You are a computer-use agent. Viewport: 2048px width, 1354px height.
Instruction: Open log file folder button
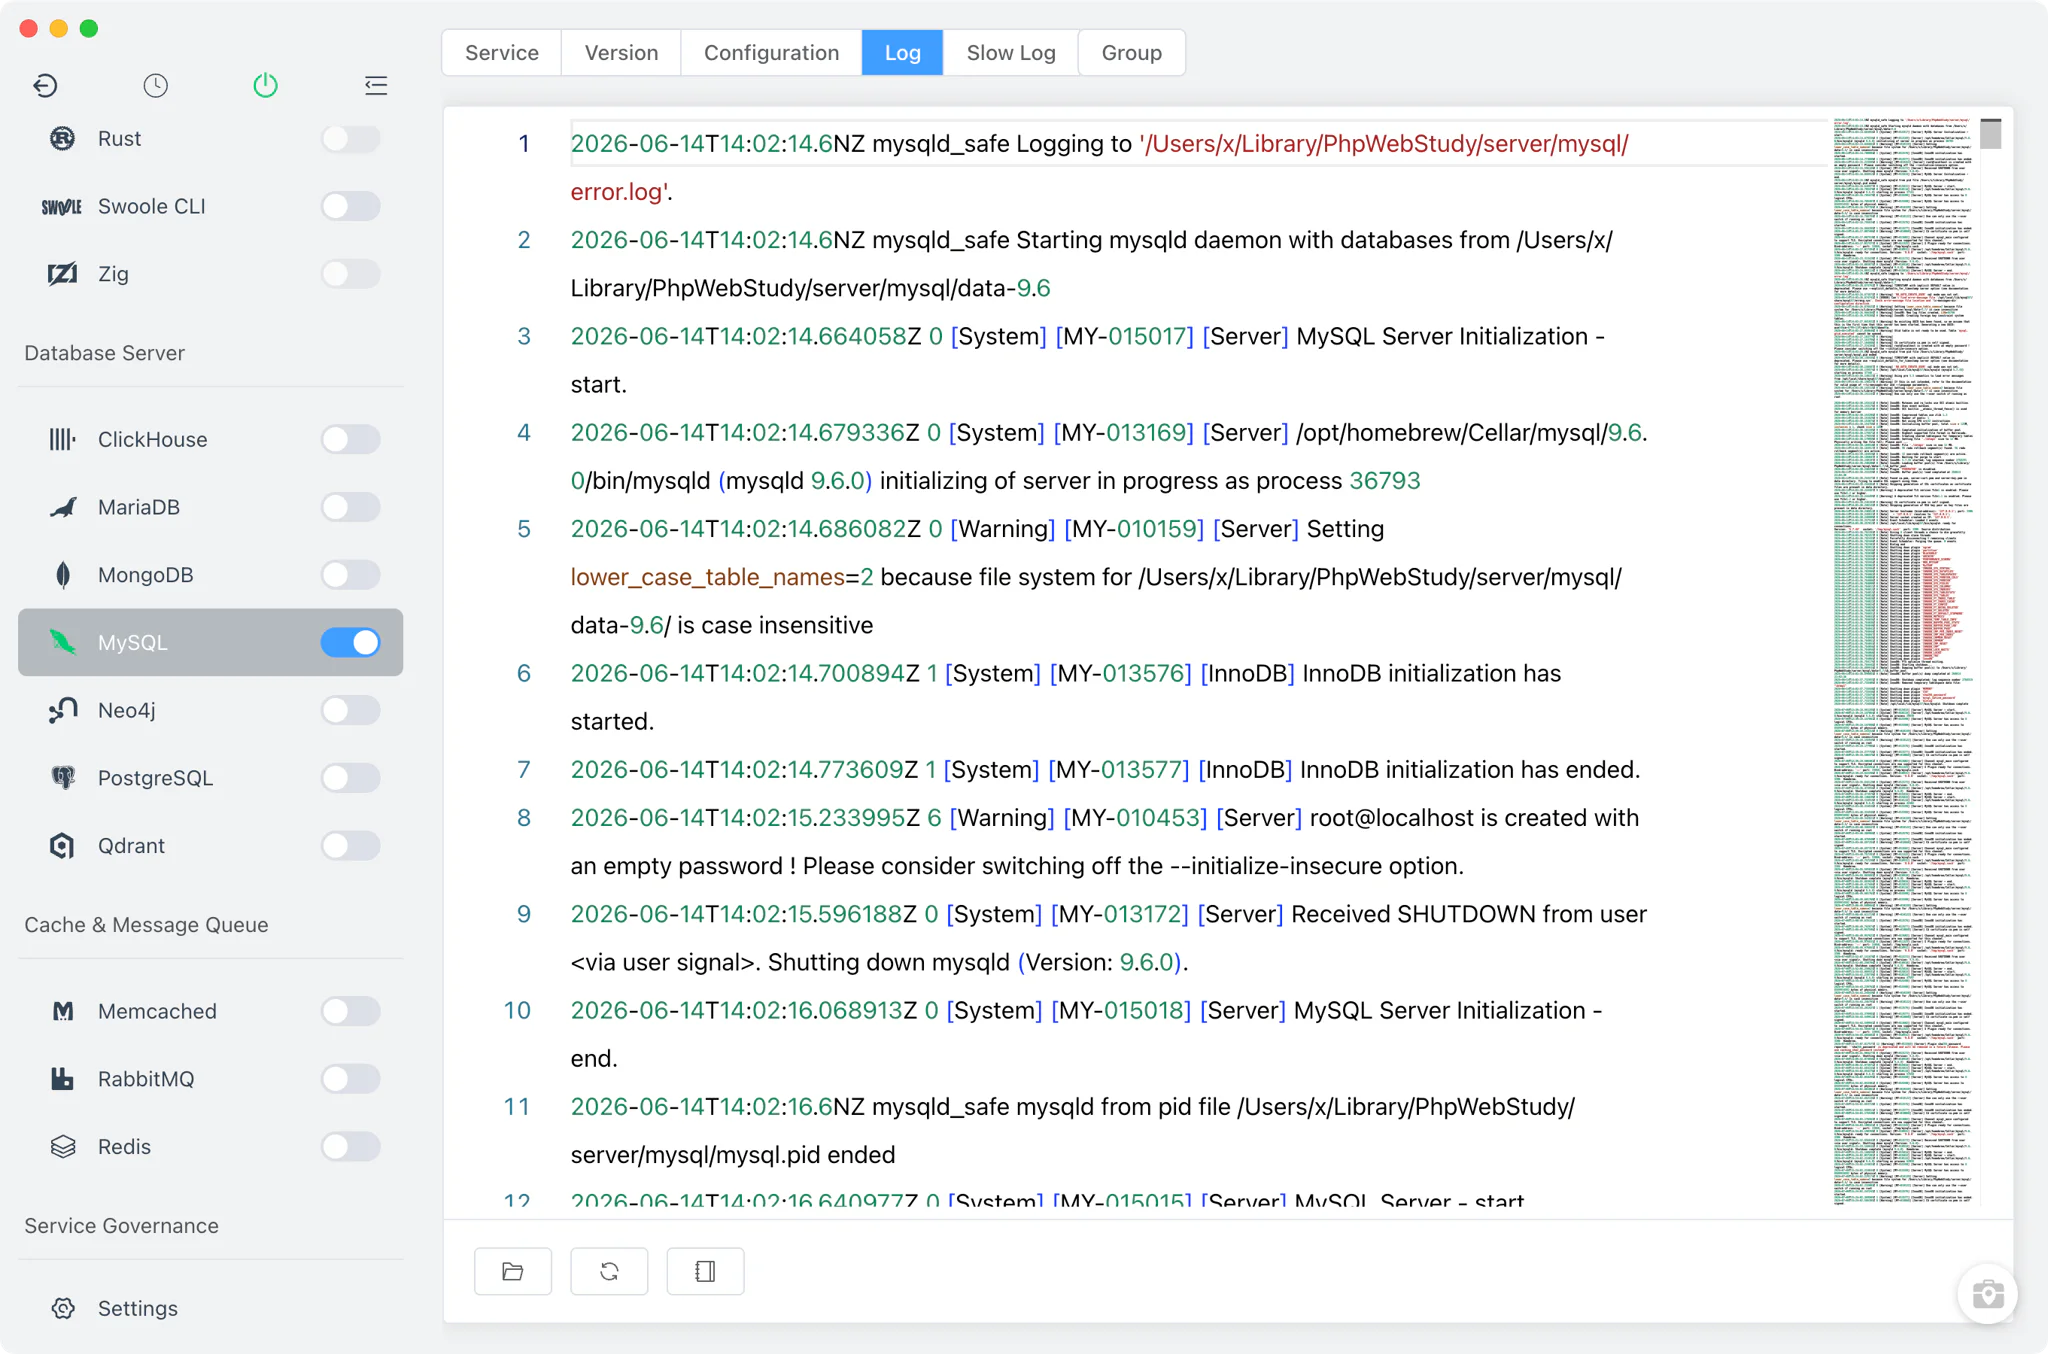pos(513,1271)
